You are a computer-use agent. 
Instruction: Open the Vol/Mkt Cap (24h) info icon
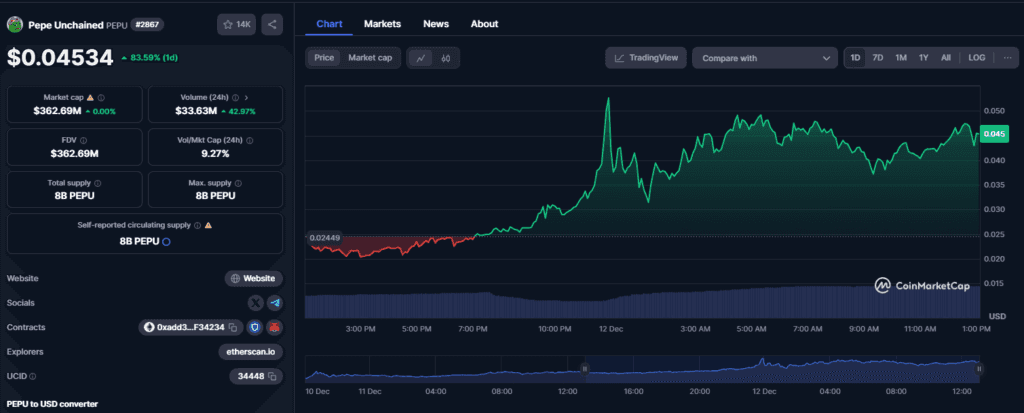coord(250,140)
